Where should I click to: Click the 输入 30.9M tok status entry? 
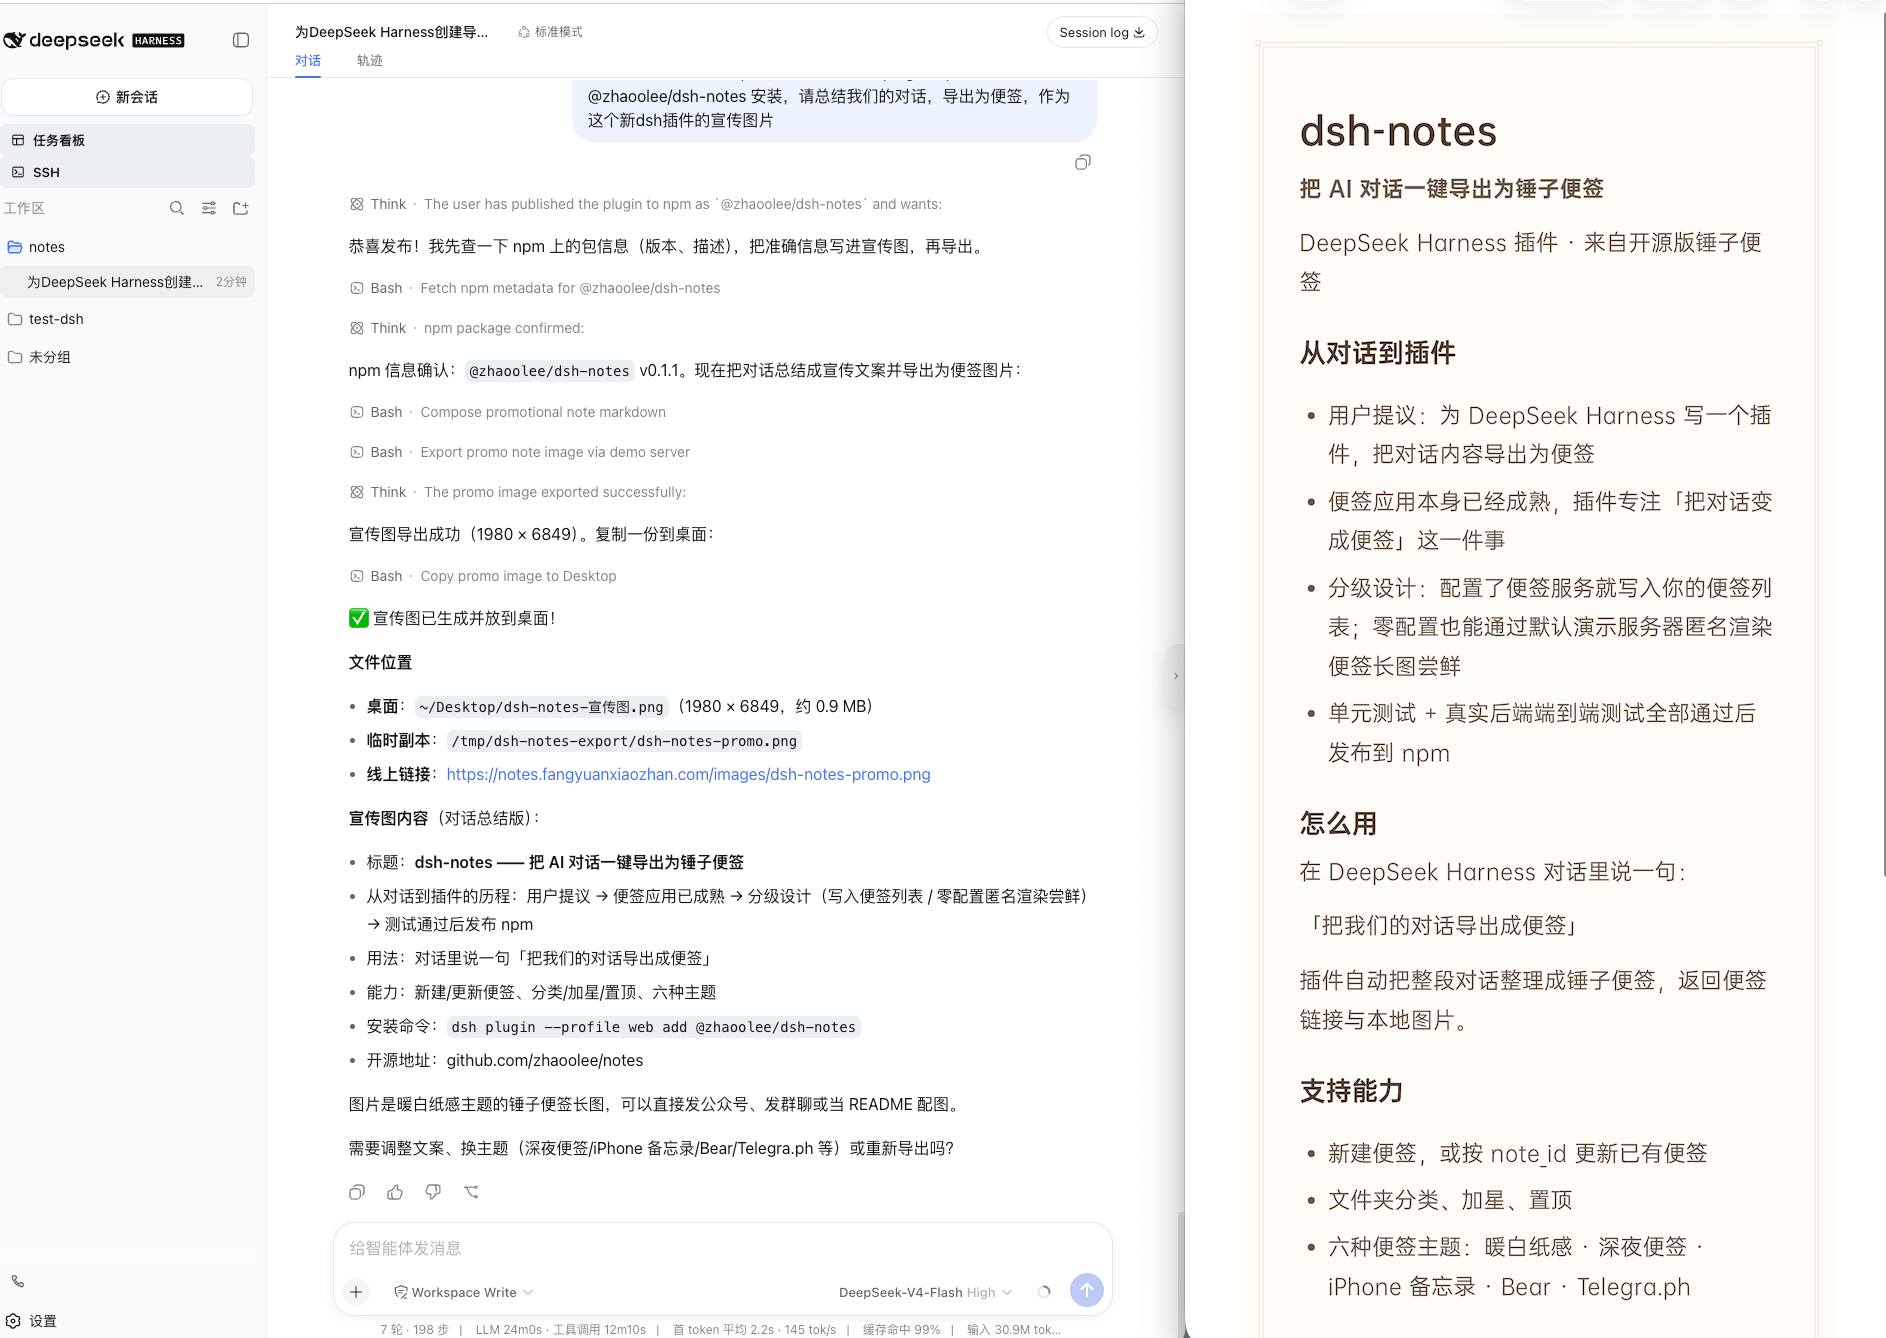[1014, 1329]
